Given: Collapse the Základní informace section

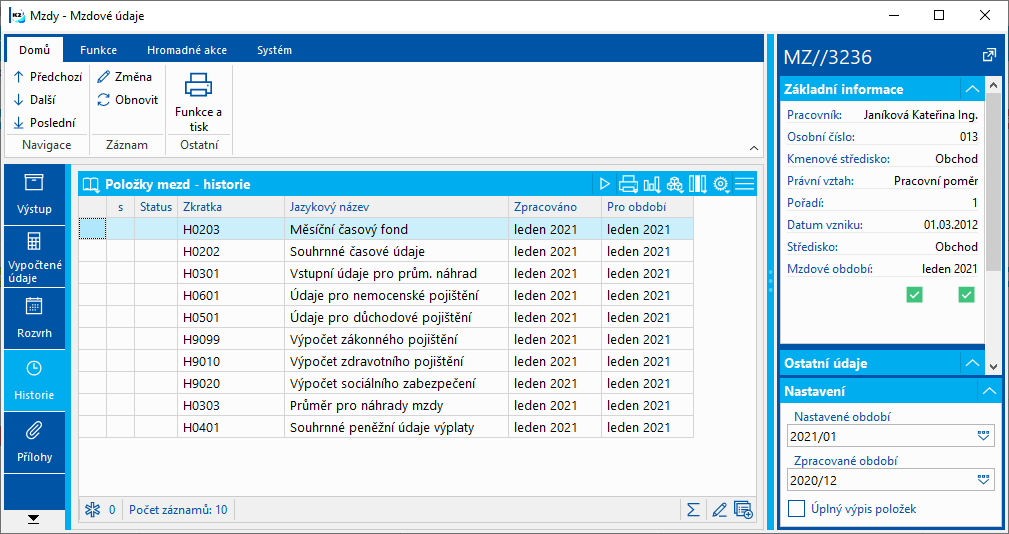Looking at the screenshot, I should click(972, 89).
